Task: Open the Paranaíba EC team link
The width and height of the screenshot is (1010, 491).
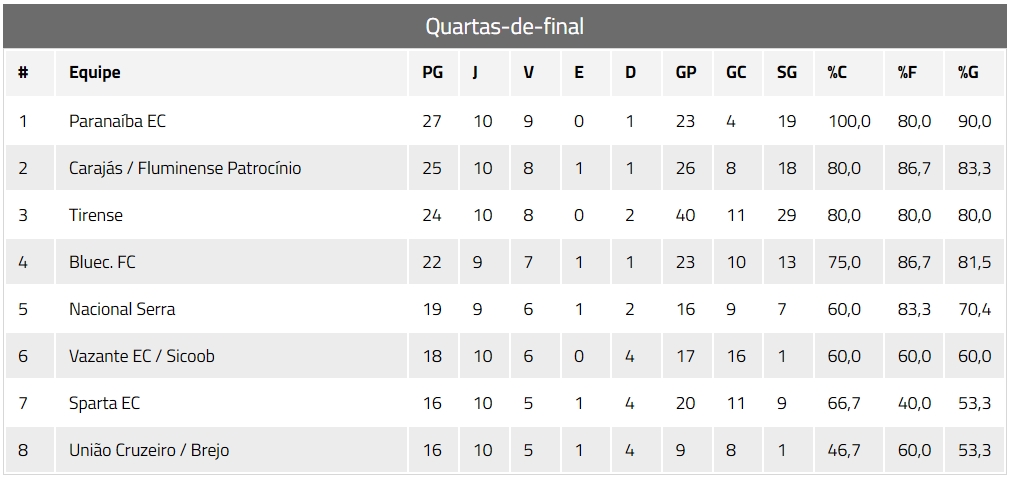Action: click(x=117, y=121)
